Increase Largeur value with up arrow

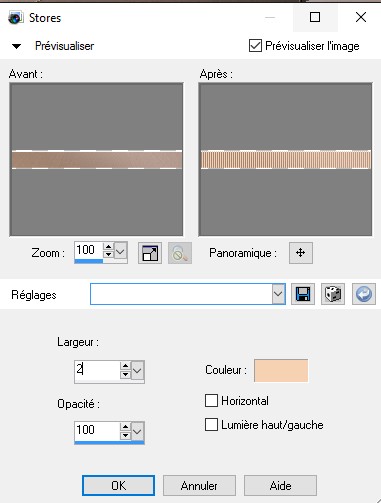[x=125, y=366]
